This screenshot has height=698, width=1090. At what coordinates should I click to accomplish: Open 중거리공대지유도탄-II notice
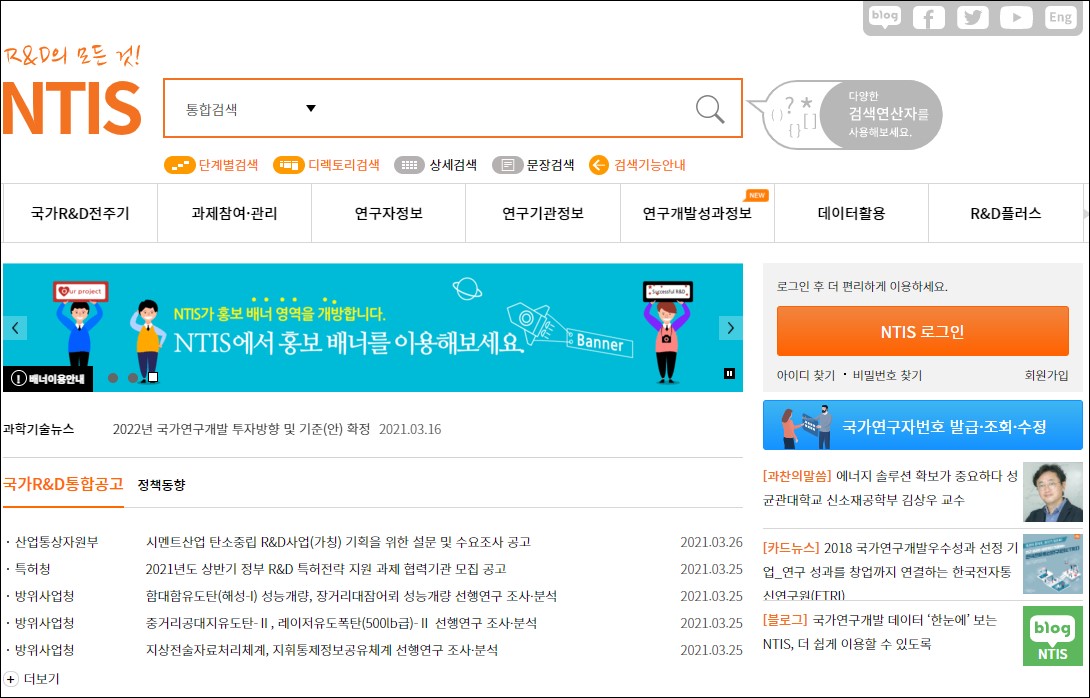pos(341,623)
